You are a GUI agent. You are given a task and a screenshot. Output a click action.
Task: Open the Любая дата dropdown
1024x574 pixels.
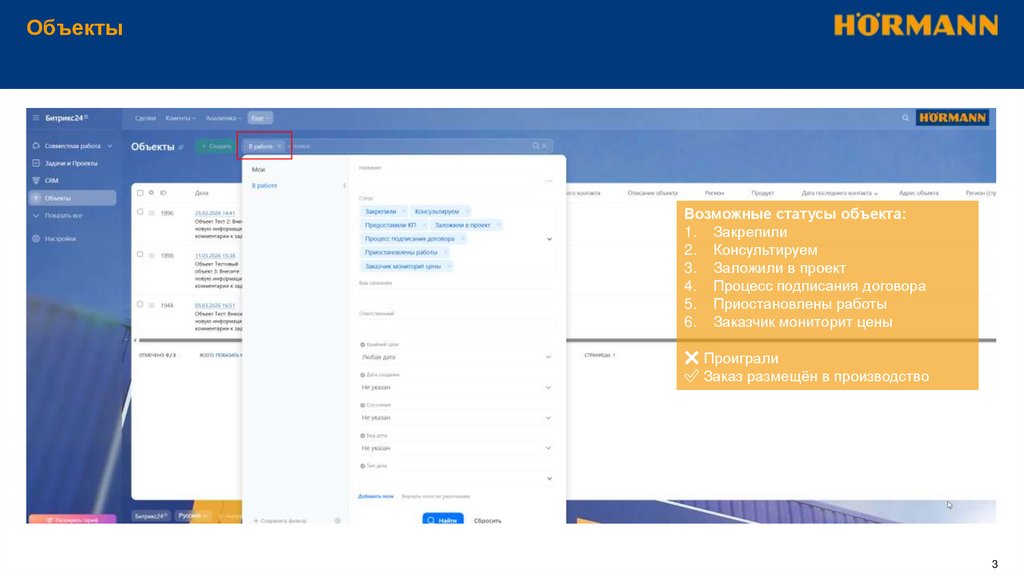click(456, 357)
